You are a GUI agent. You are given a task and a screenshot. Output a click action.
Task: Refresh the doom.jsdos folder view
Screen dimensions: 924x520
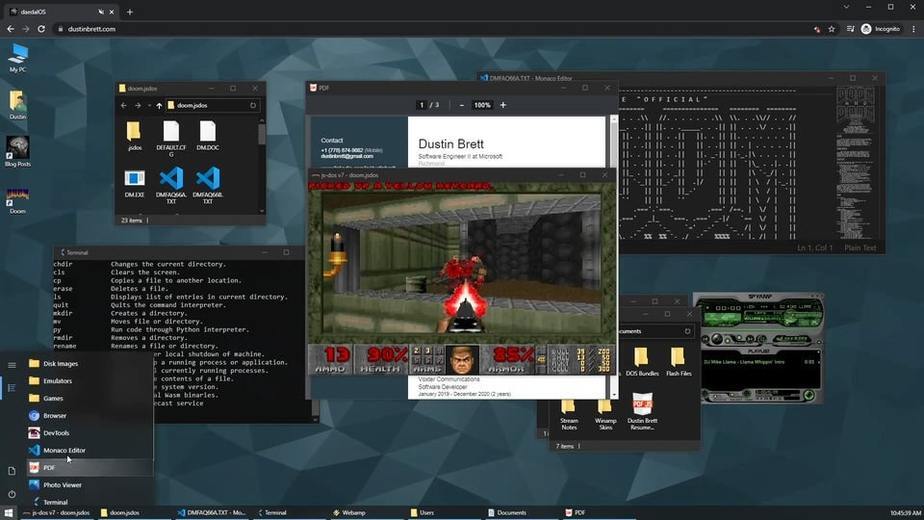[x=253, y=106]
